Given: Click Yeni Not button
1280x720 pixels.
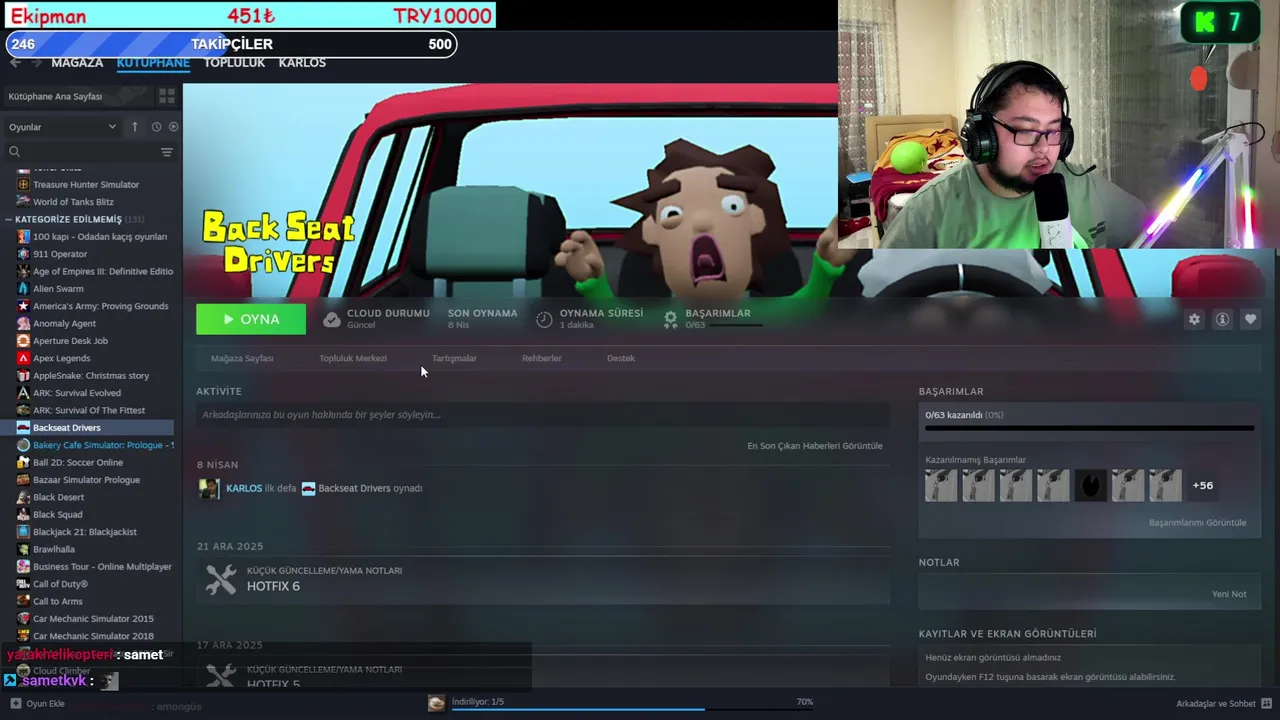Looking at the screenshot, I should (1229, 594).
